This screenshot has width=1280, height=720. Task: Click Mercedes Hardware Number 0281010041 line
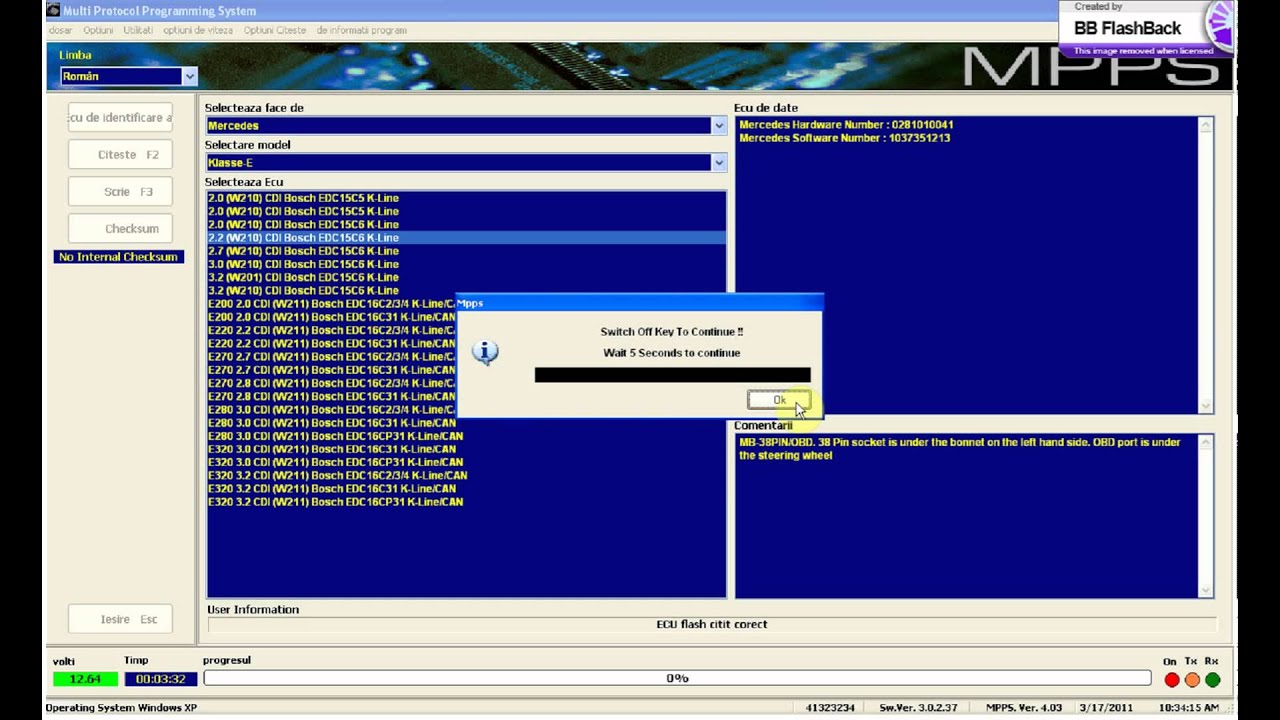tap(846, 125)
